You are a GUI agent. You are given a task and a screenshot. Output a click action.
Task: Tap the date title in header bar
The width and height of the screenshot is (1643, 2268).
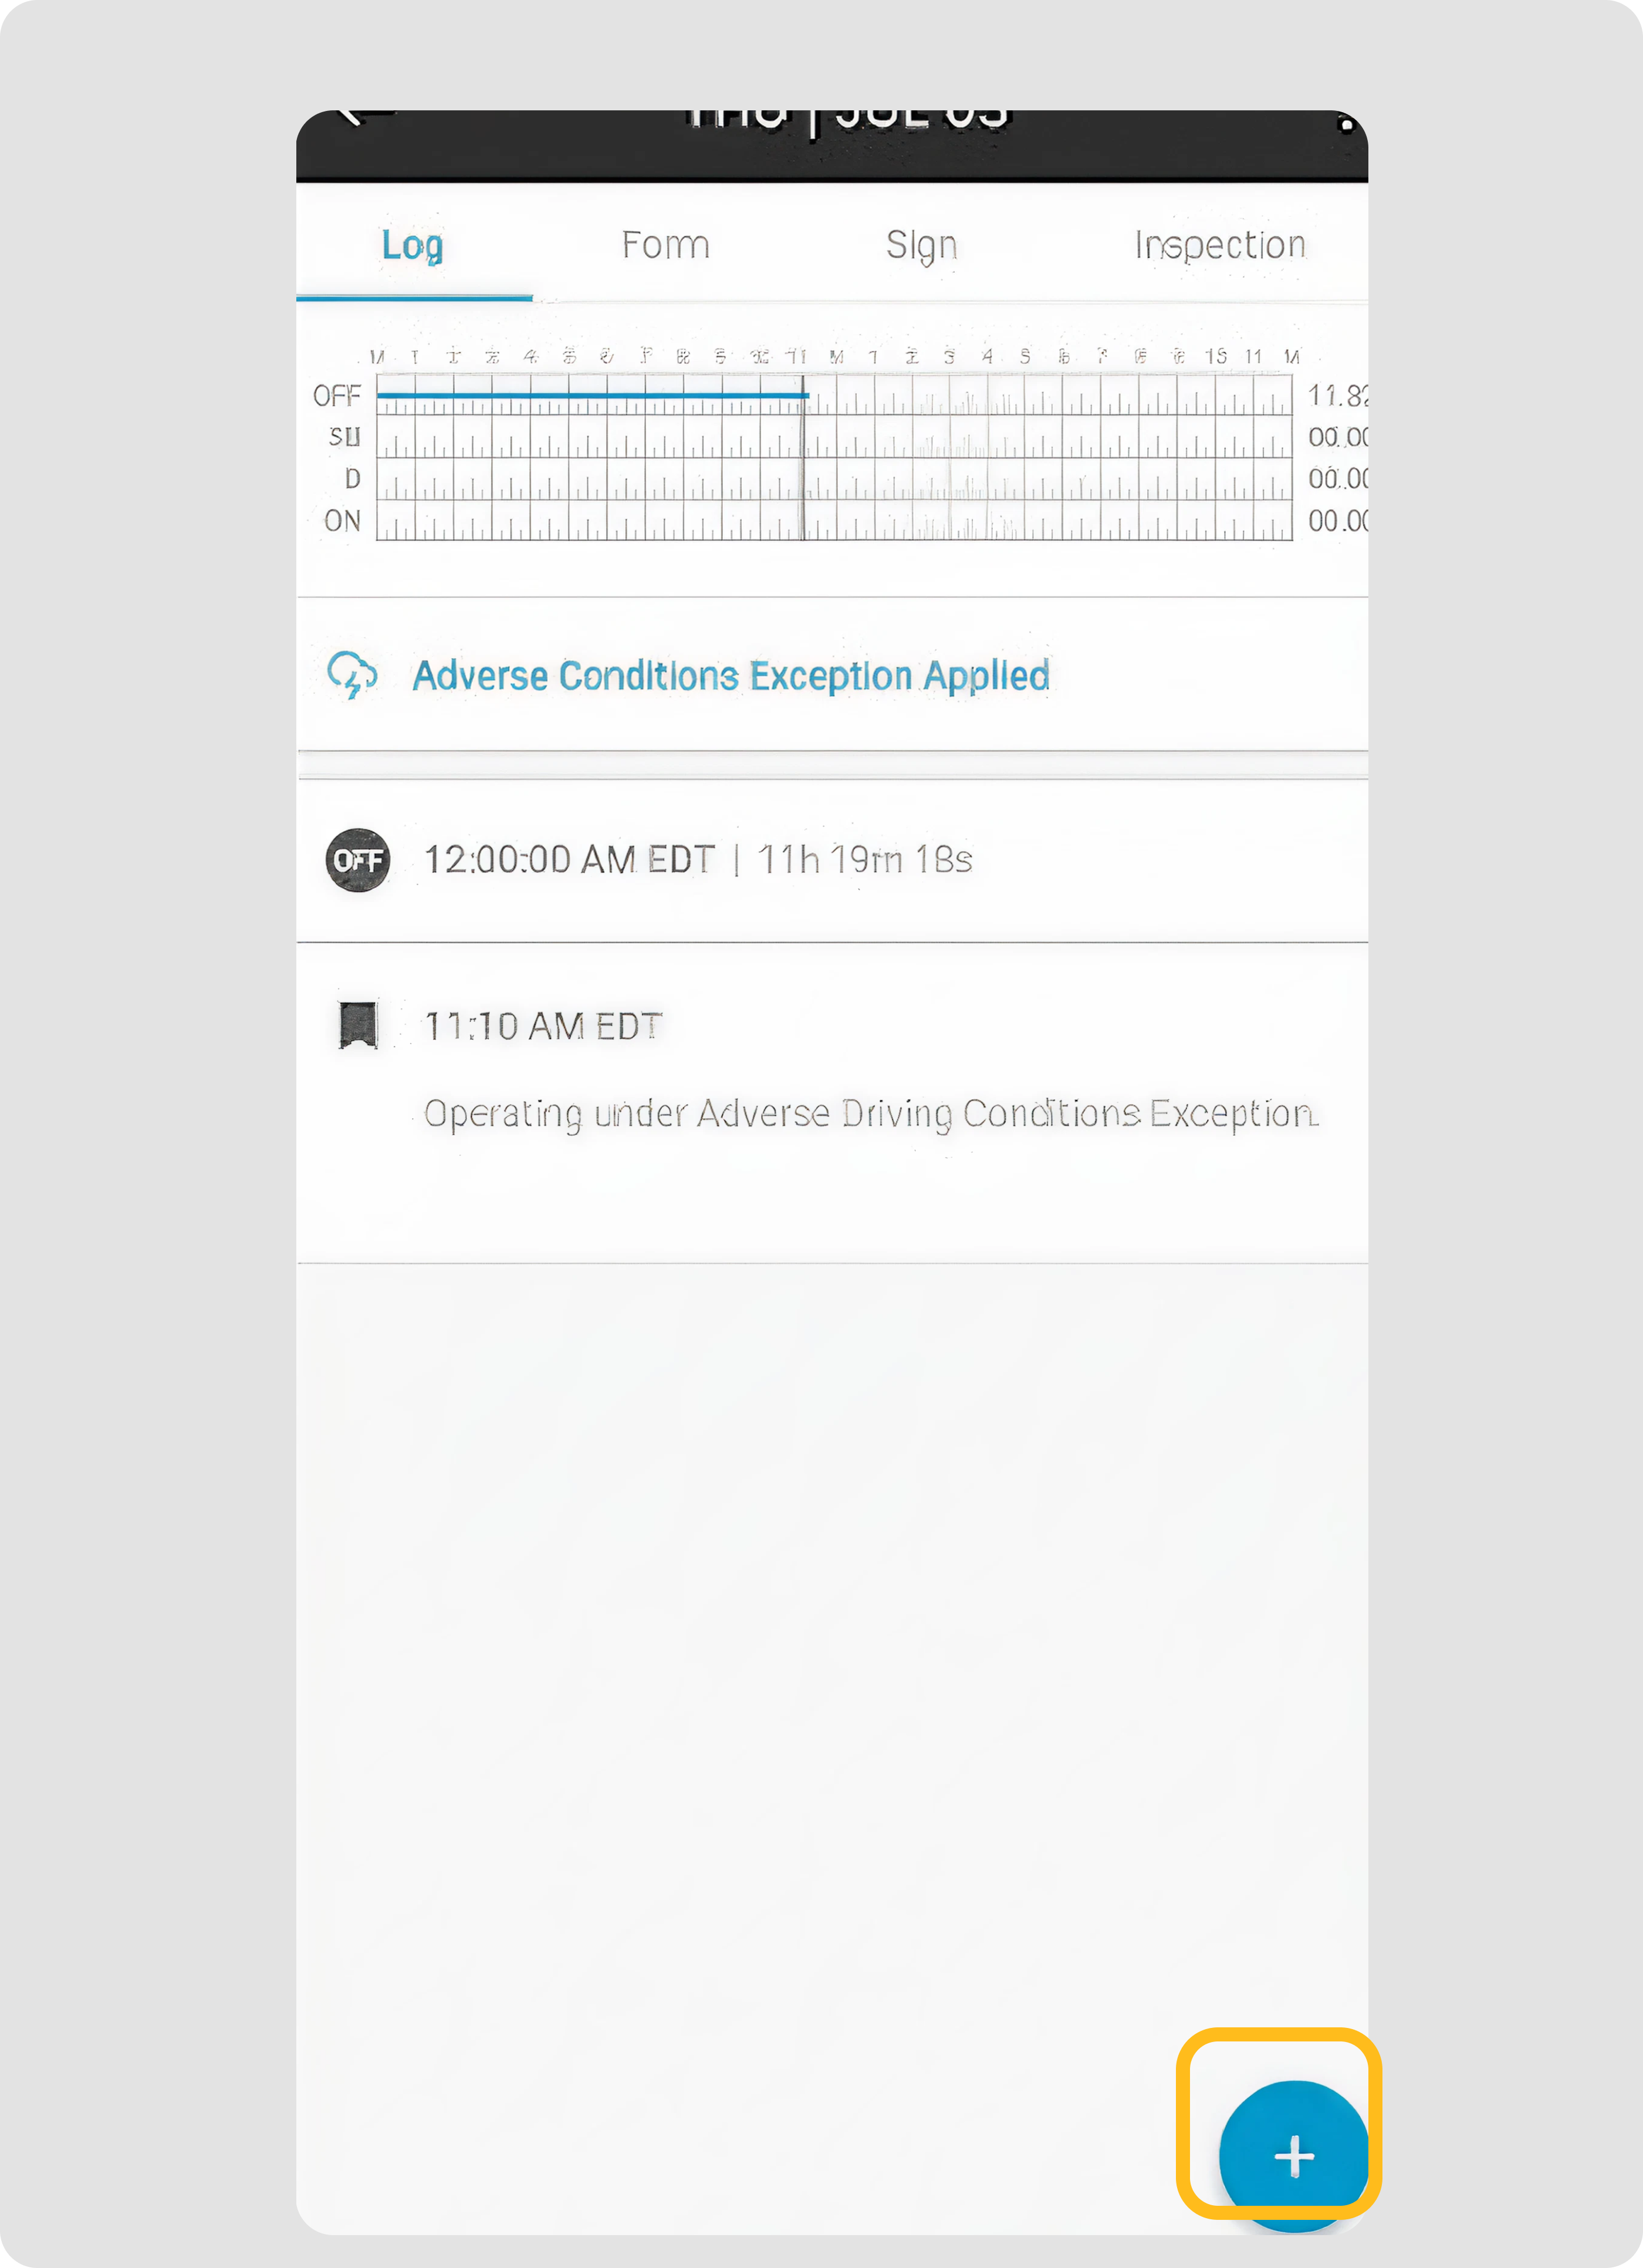coord(848,122)
